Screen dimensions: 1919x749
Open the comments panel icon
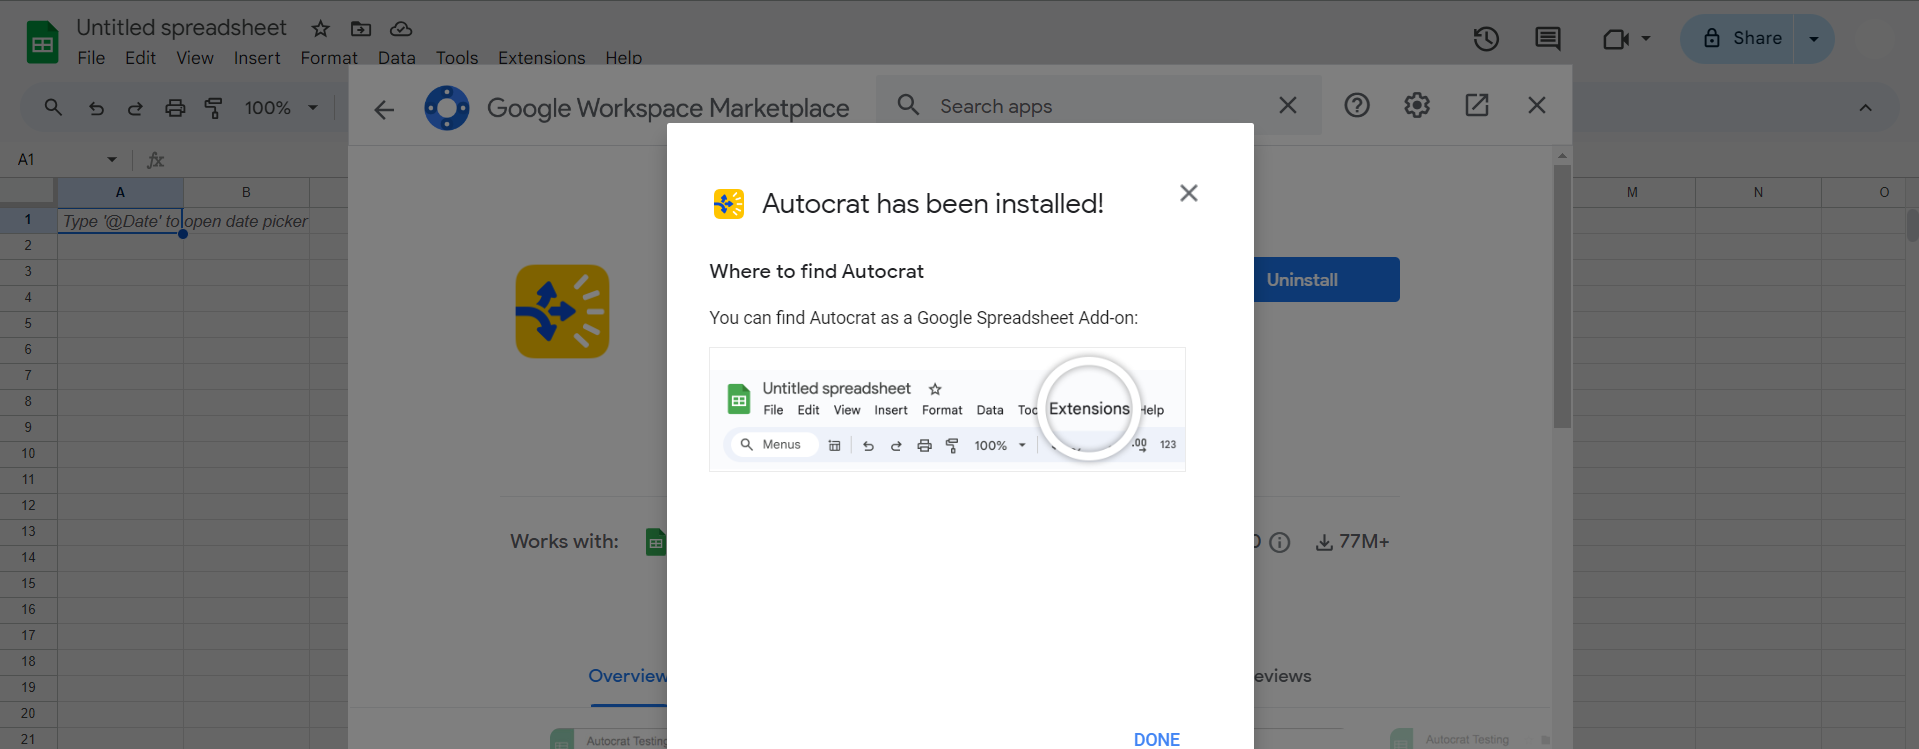[x=1548, y=39]
